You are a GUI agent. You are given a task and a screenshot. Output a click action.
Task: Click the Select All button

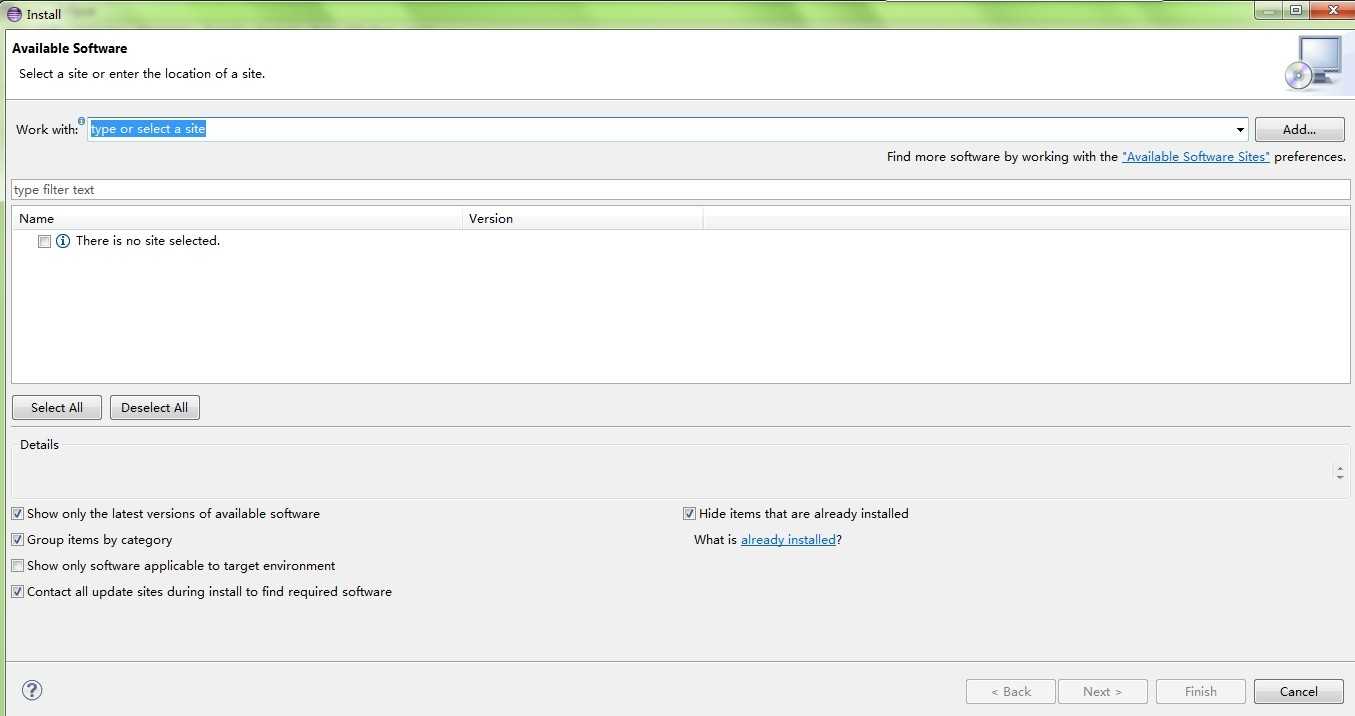(x=57, y=408)
